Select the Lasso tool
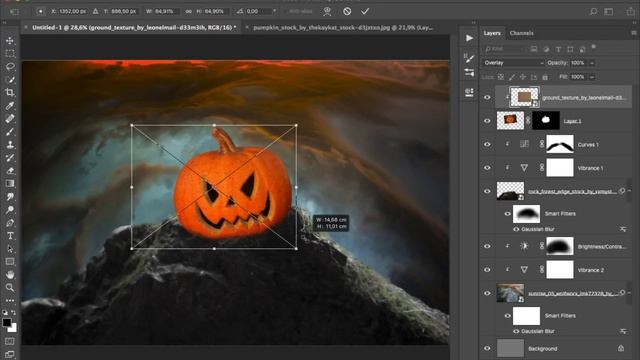The image size is (640, 360). [x=10, y=67]
